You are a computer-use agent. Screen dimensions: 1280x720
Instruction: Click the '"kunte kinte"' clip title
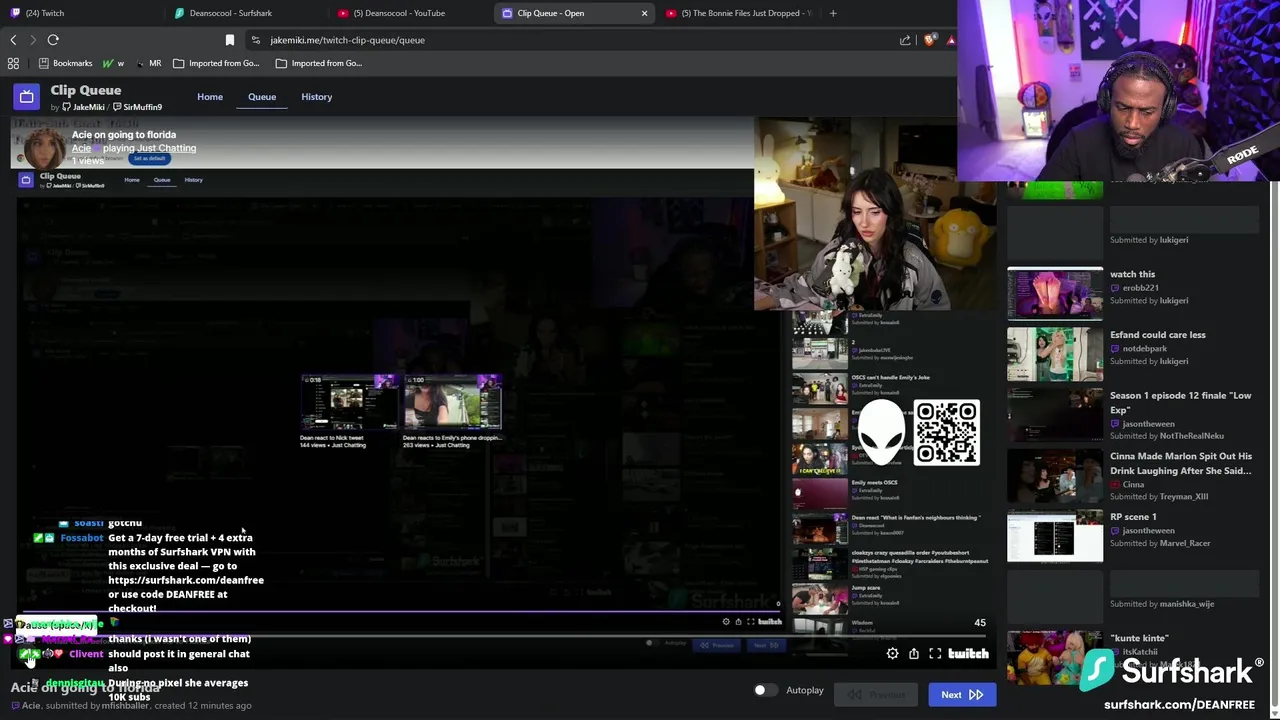[x=1139, y=638]
